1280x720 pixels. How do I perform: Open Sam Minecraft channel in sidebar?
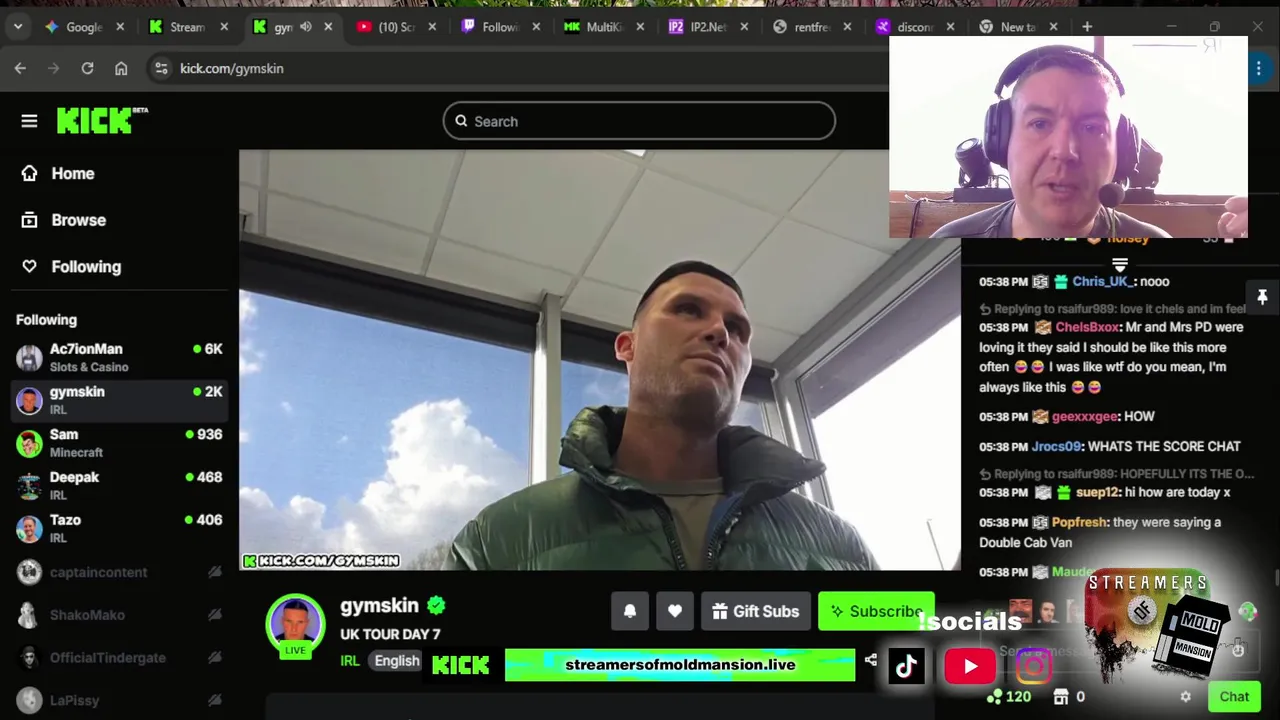[x=119, y=443]
